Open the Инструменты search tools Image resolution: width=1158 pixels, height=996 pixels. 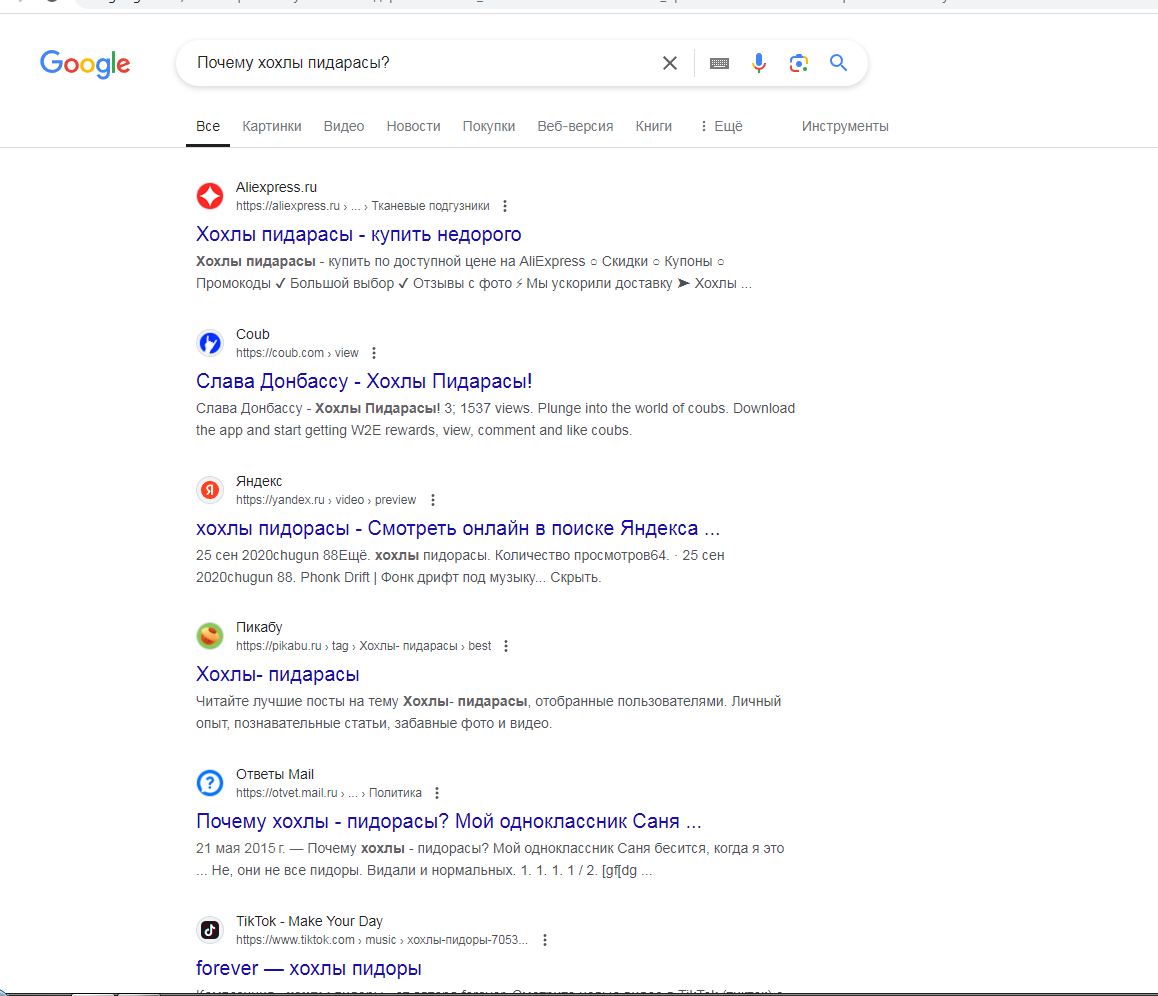point(845,126)
